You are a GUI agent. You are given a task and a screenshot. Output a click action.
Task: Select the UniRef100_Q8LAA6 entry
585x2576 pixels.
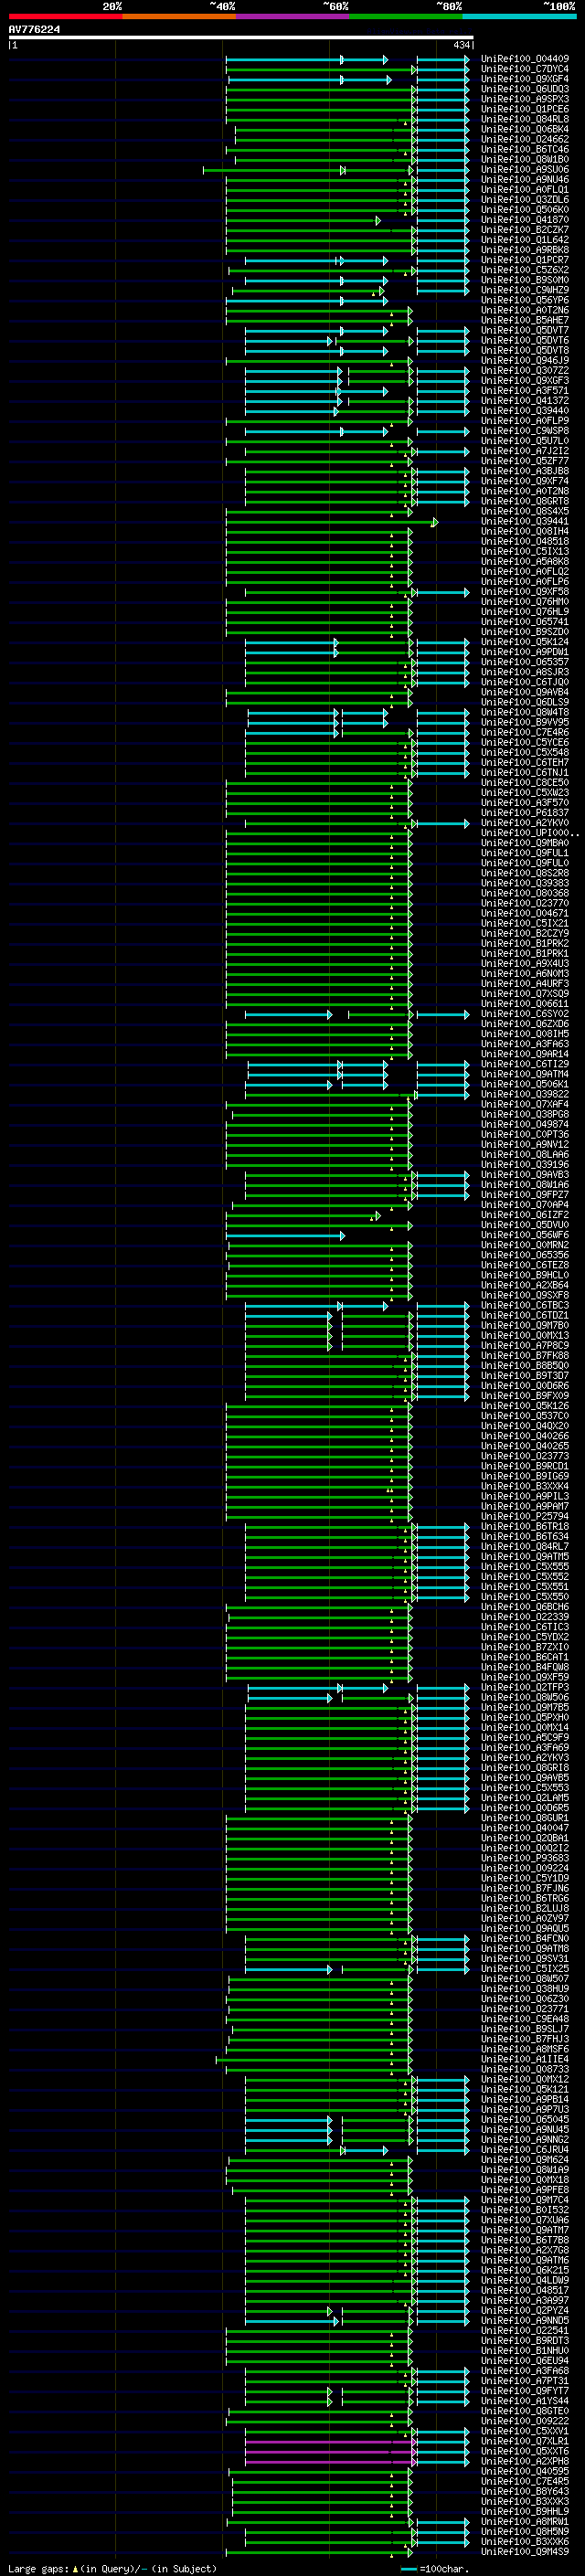[x=525, y=1155]
